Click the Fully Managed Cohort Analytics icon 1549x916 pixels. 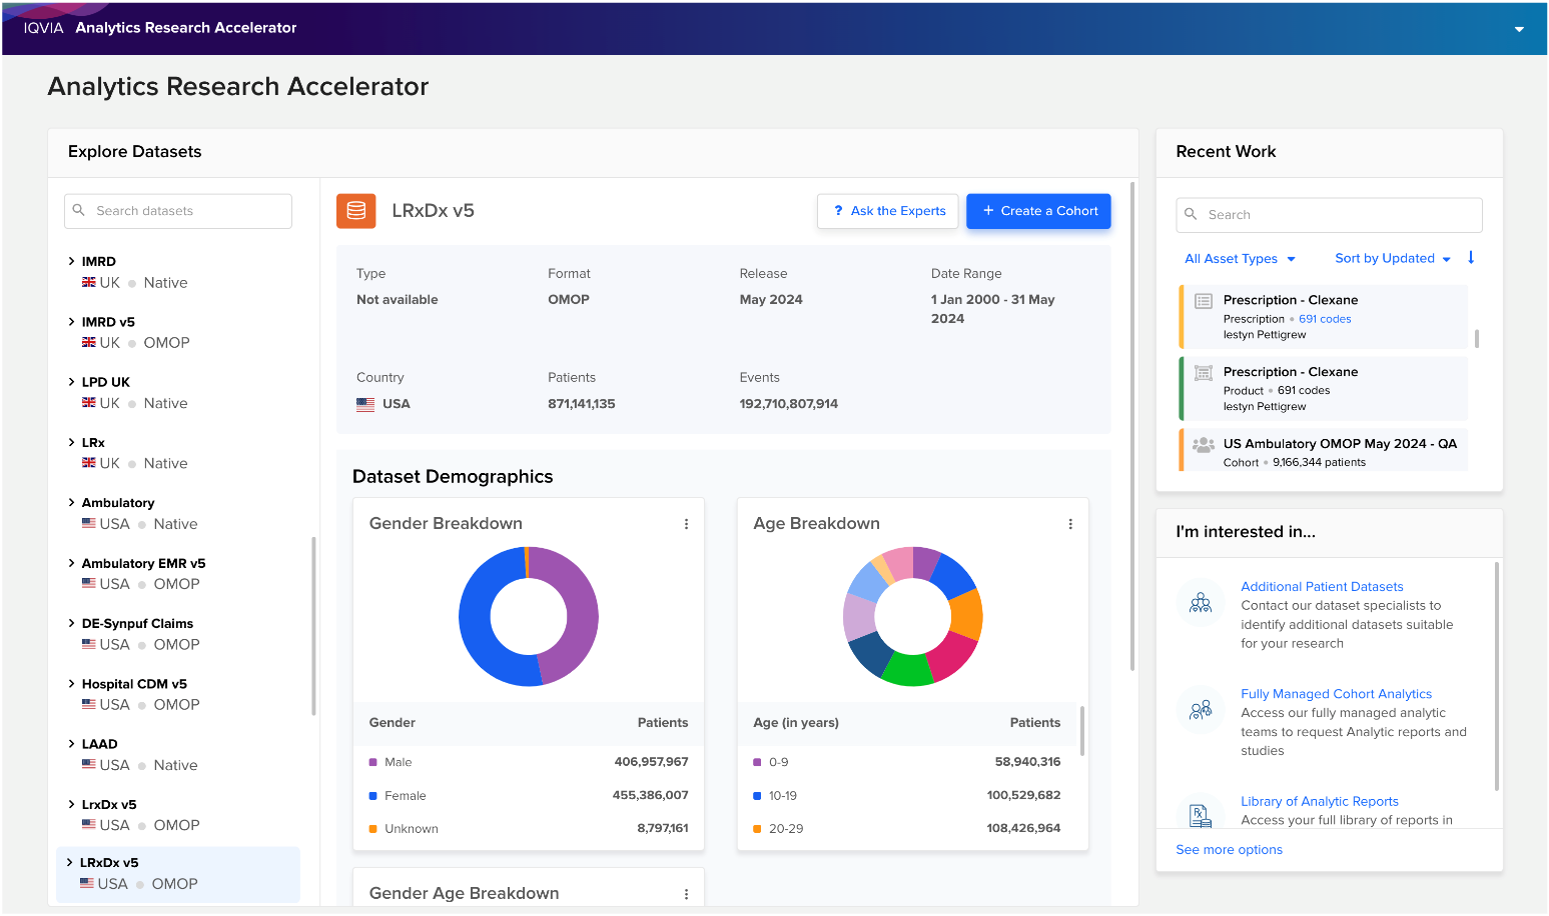pyautogui.click(x=1201, y=710)
